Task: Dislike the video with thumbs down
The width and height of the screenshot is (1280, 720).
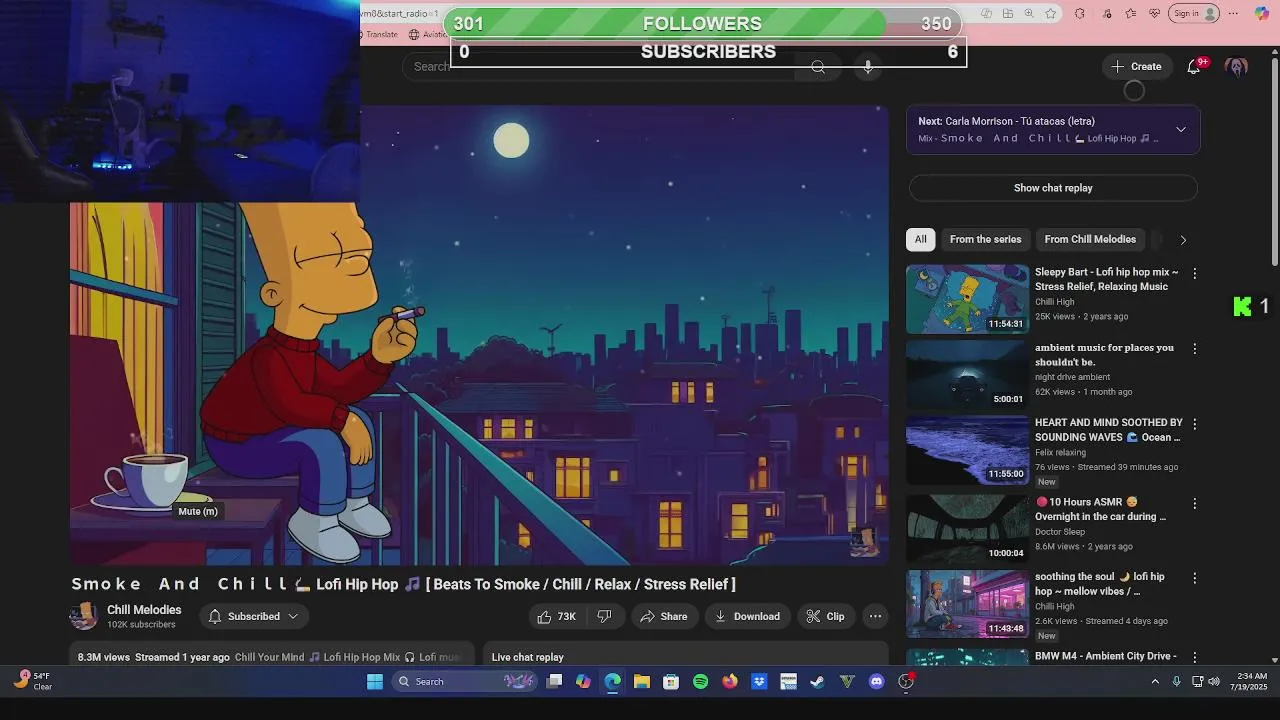Action: tap(604, 616)
